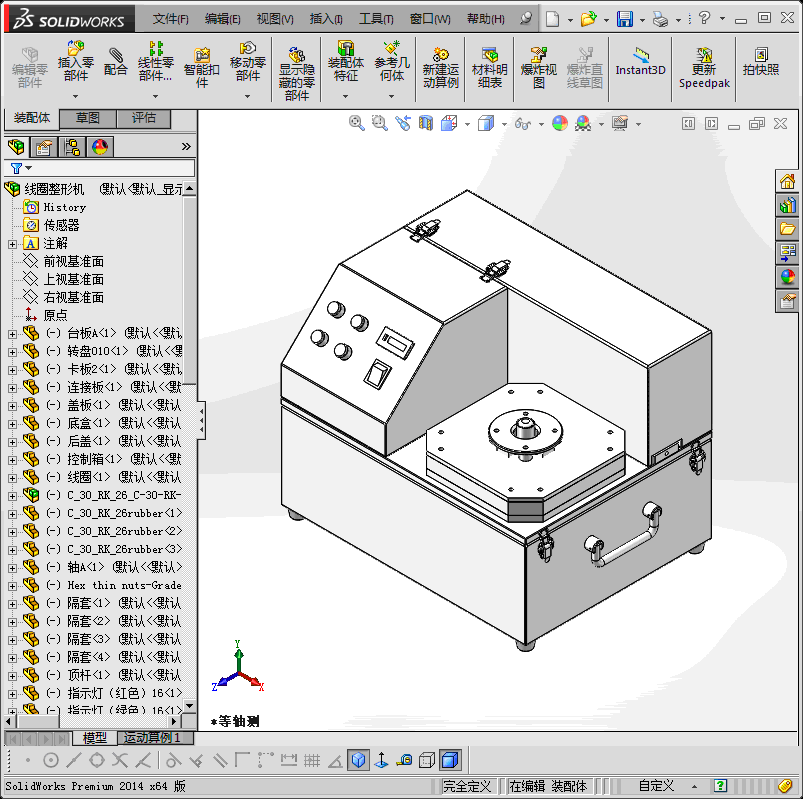This screenshot has height=799, width=803.
Task: Click Zoom to Area icon
Action: tap(379, 123)
